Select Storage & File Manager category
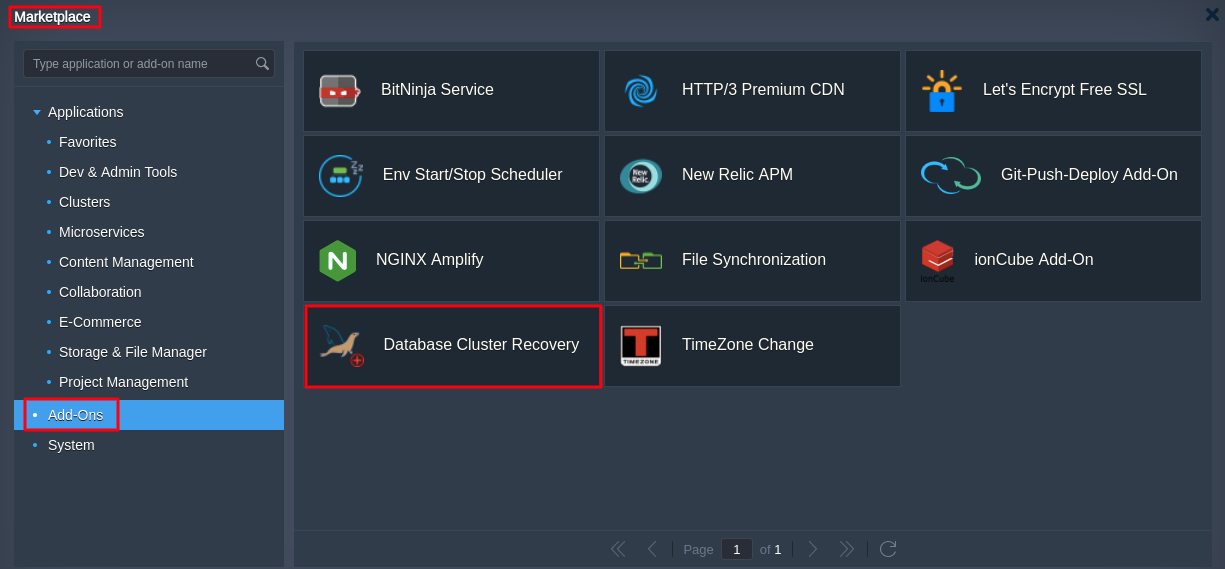1225x569 pixels. 133,352
